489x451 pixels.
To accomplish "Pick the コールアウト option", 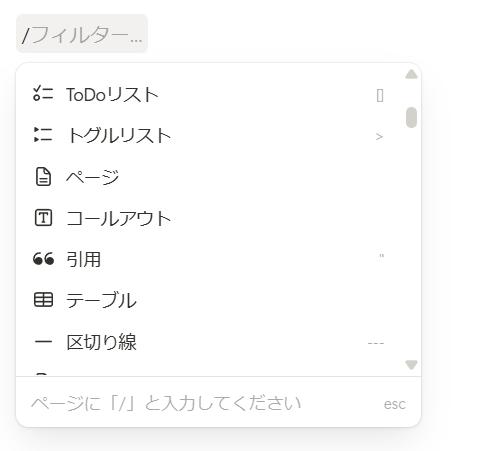I will coord(208,218).
